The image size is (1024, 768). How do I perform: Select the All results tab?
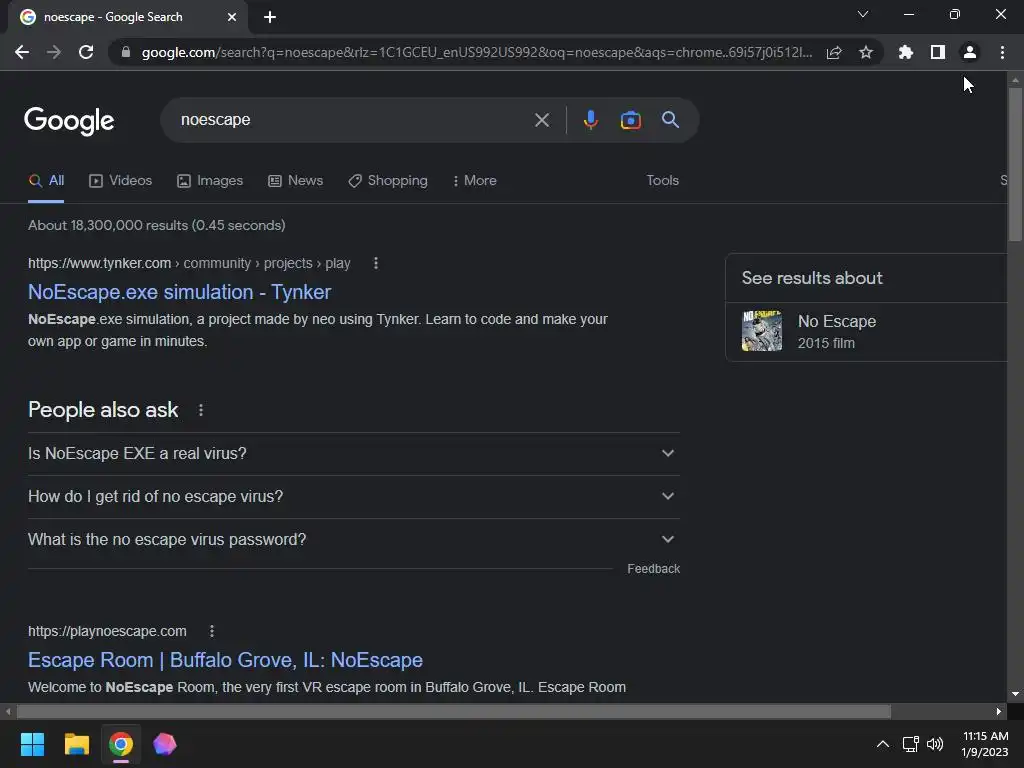coord(46,181)
